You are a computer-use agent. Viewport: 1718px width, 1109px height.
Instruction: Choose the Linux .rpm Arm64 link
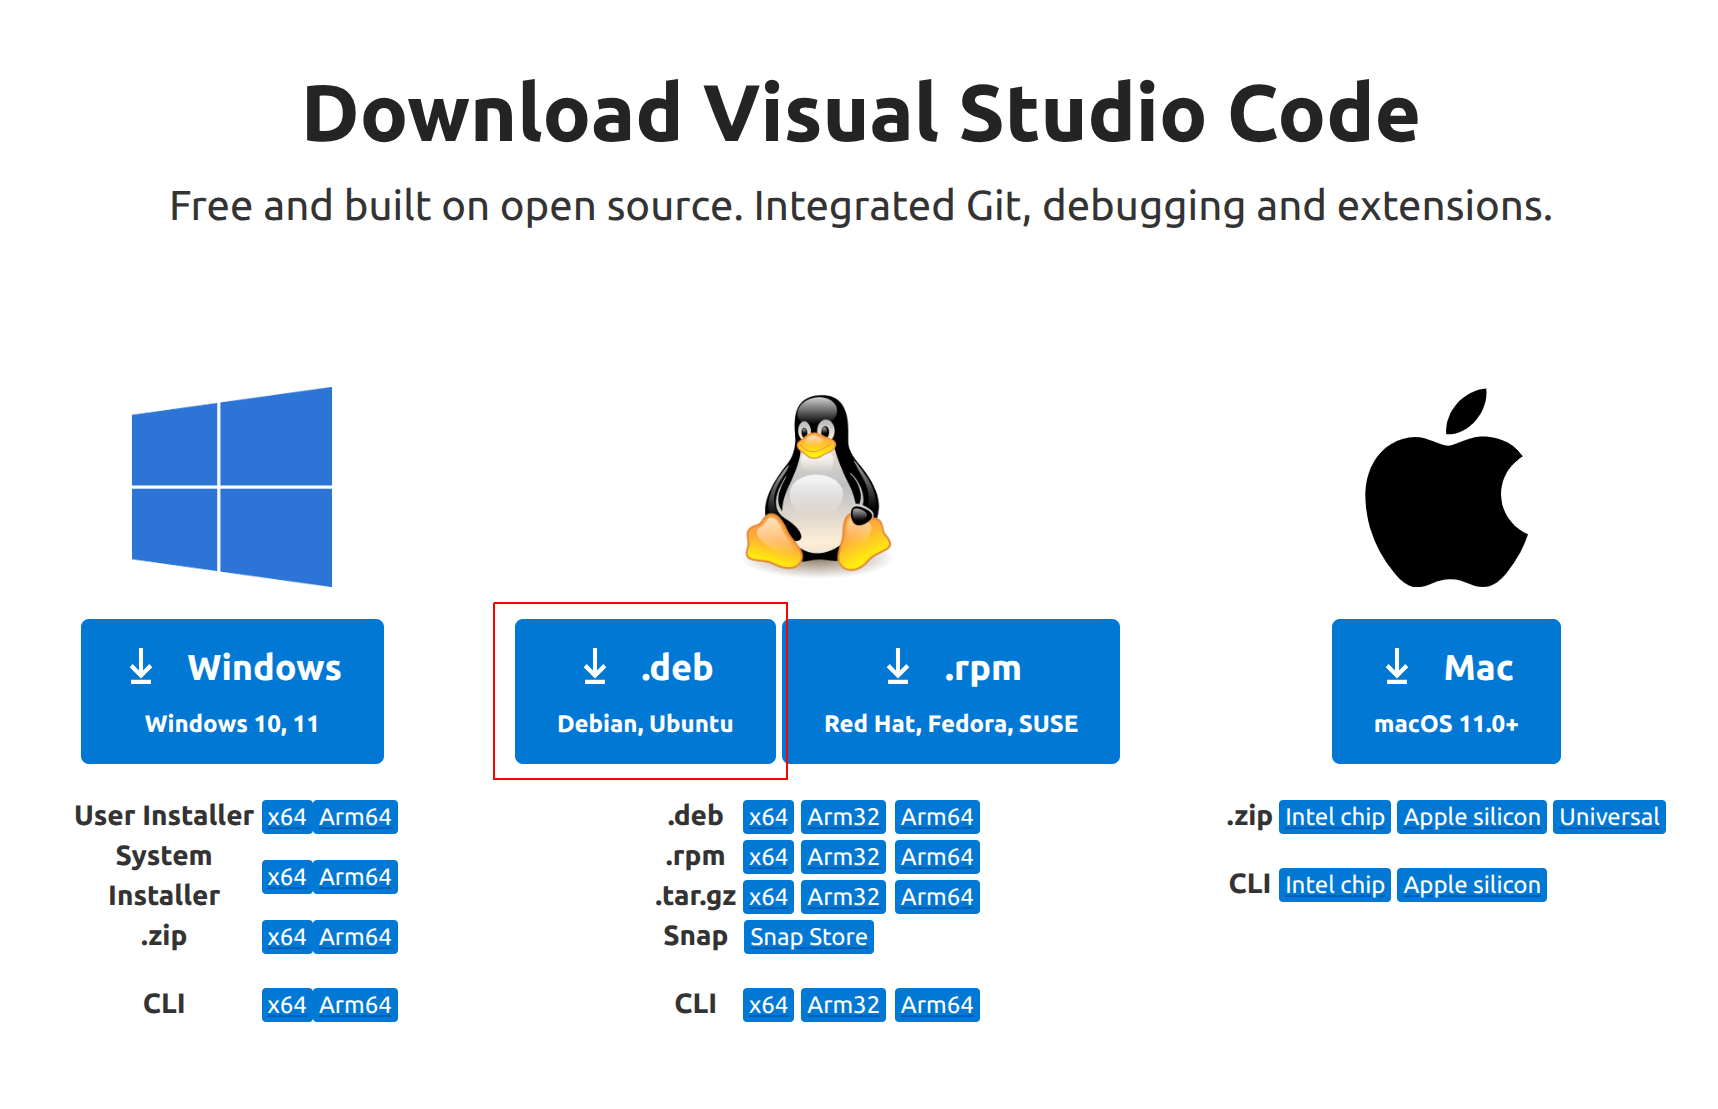(936, 857)
